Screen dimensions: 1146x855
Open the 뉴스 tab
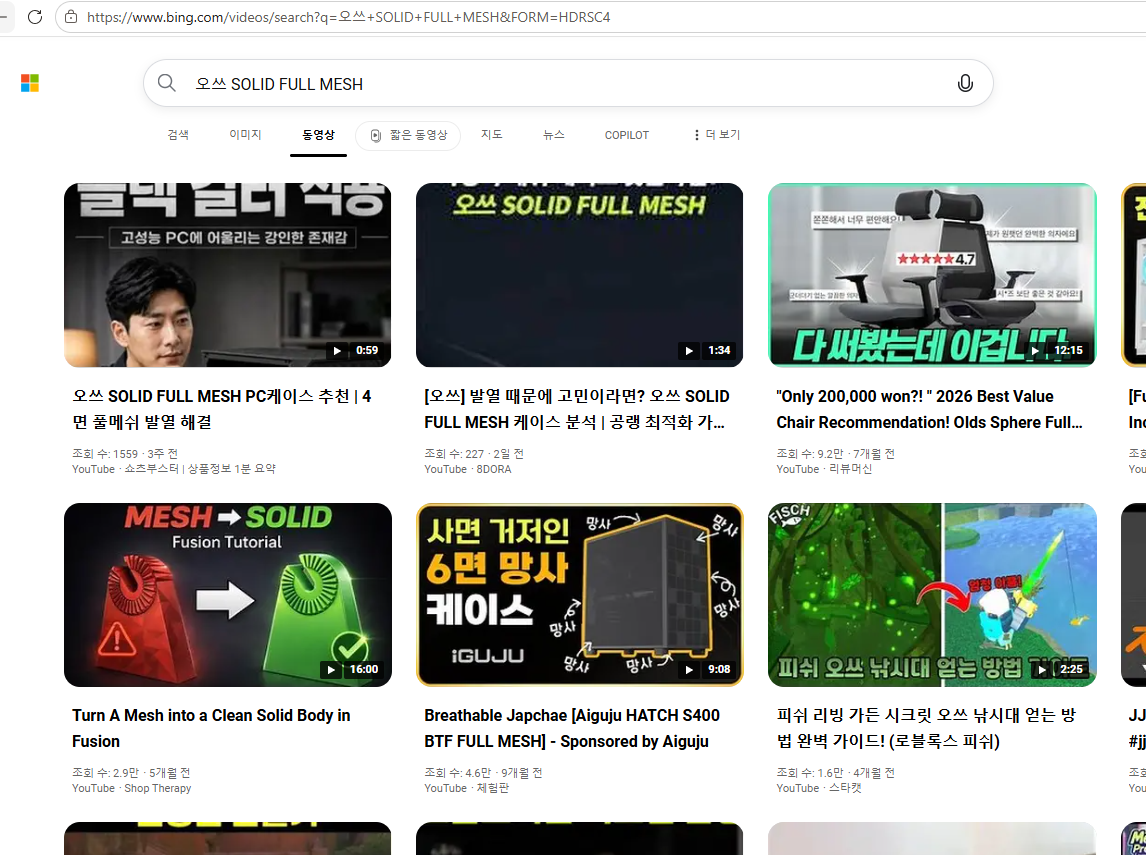pos(553,135)
